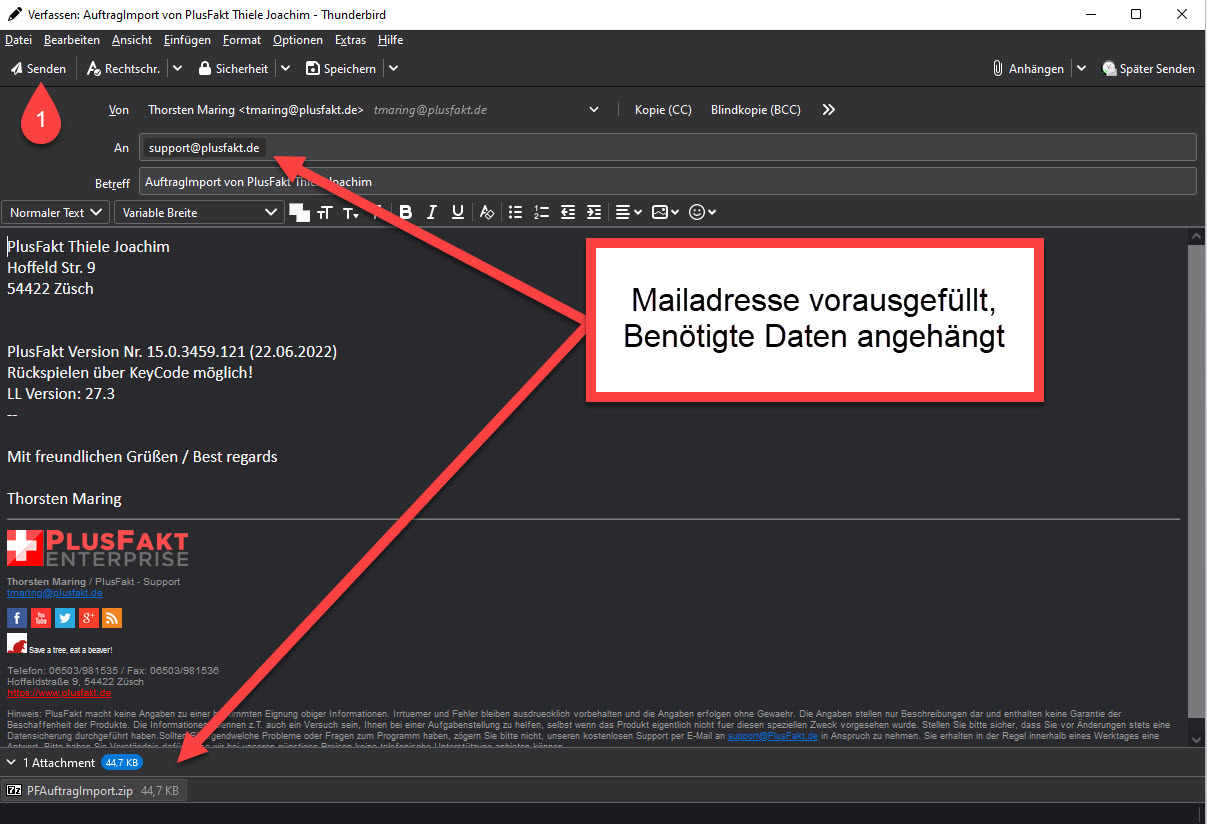This screenshot has height=824, width=1207.
Task: Apply bulleted list
Action: [x=516, y=212]
